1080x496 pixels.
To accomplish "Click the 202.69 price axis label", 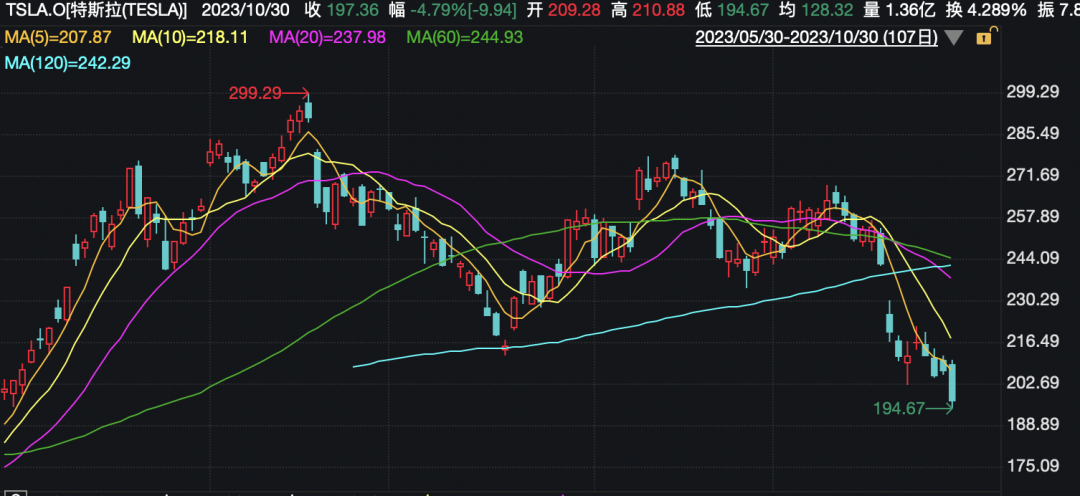I will coord(1032,383).
